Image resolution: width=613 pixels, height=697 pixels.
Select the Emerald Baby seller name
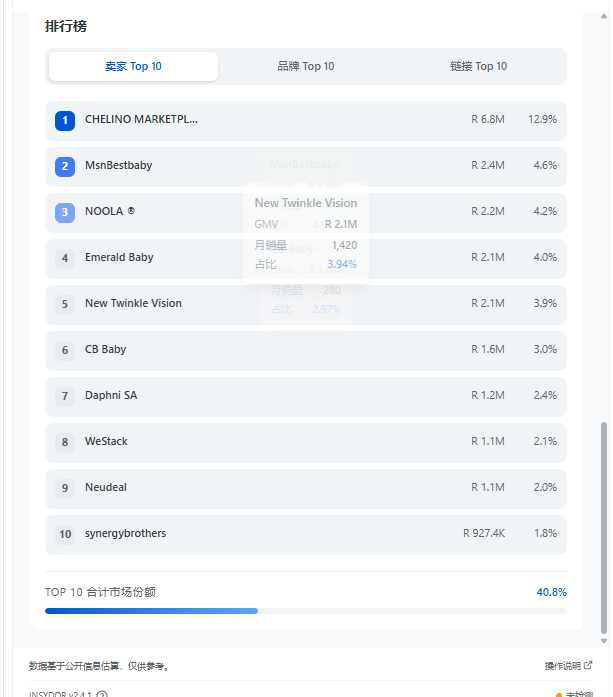(x=119, y=257)
